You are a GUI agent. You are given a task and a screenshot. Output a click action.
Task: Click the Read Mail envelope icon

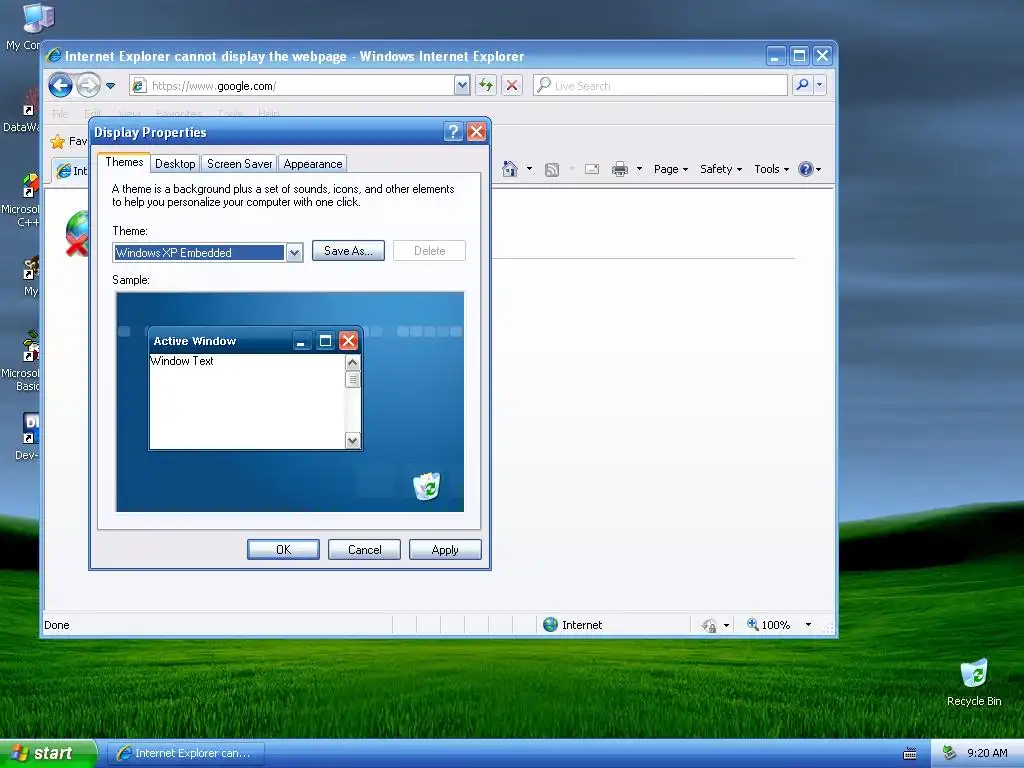coord(592,169)
